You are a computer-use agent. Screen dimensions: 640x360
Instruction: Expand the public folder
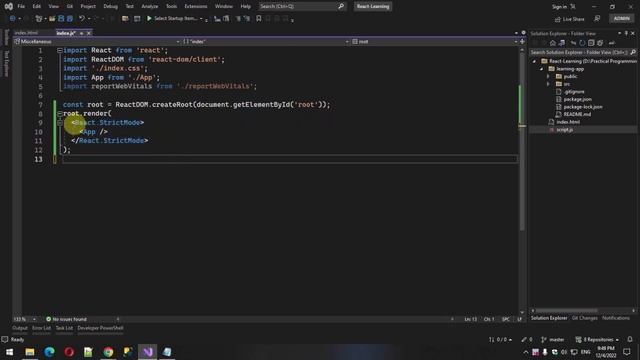click(x=549, y=76)
